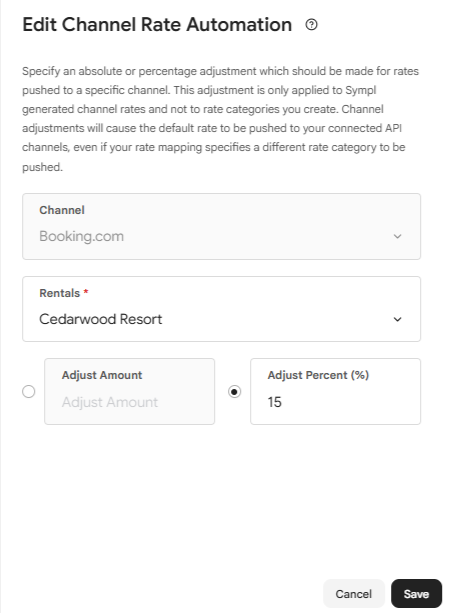
Task: Open the help icon beside dialog title
Action: pyautogui.click(x=311, y=25)
